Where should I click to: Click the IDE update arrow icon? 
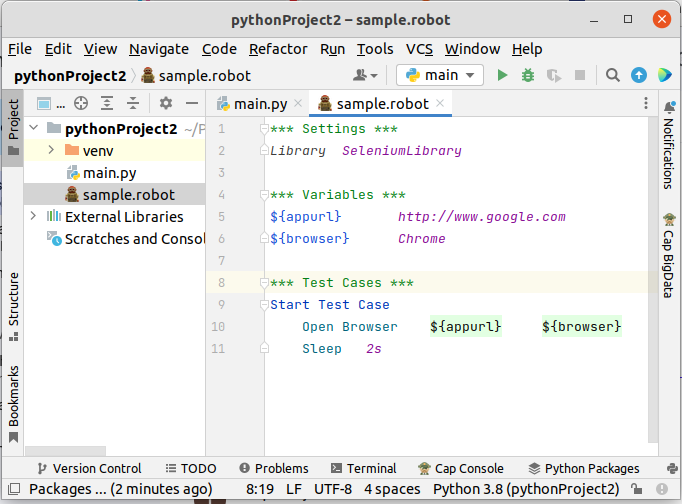tap(638, 75)
